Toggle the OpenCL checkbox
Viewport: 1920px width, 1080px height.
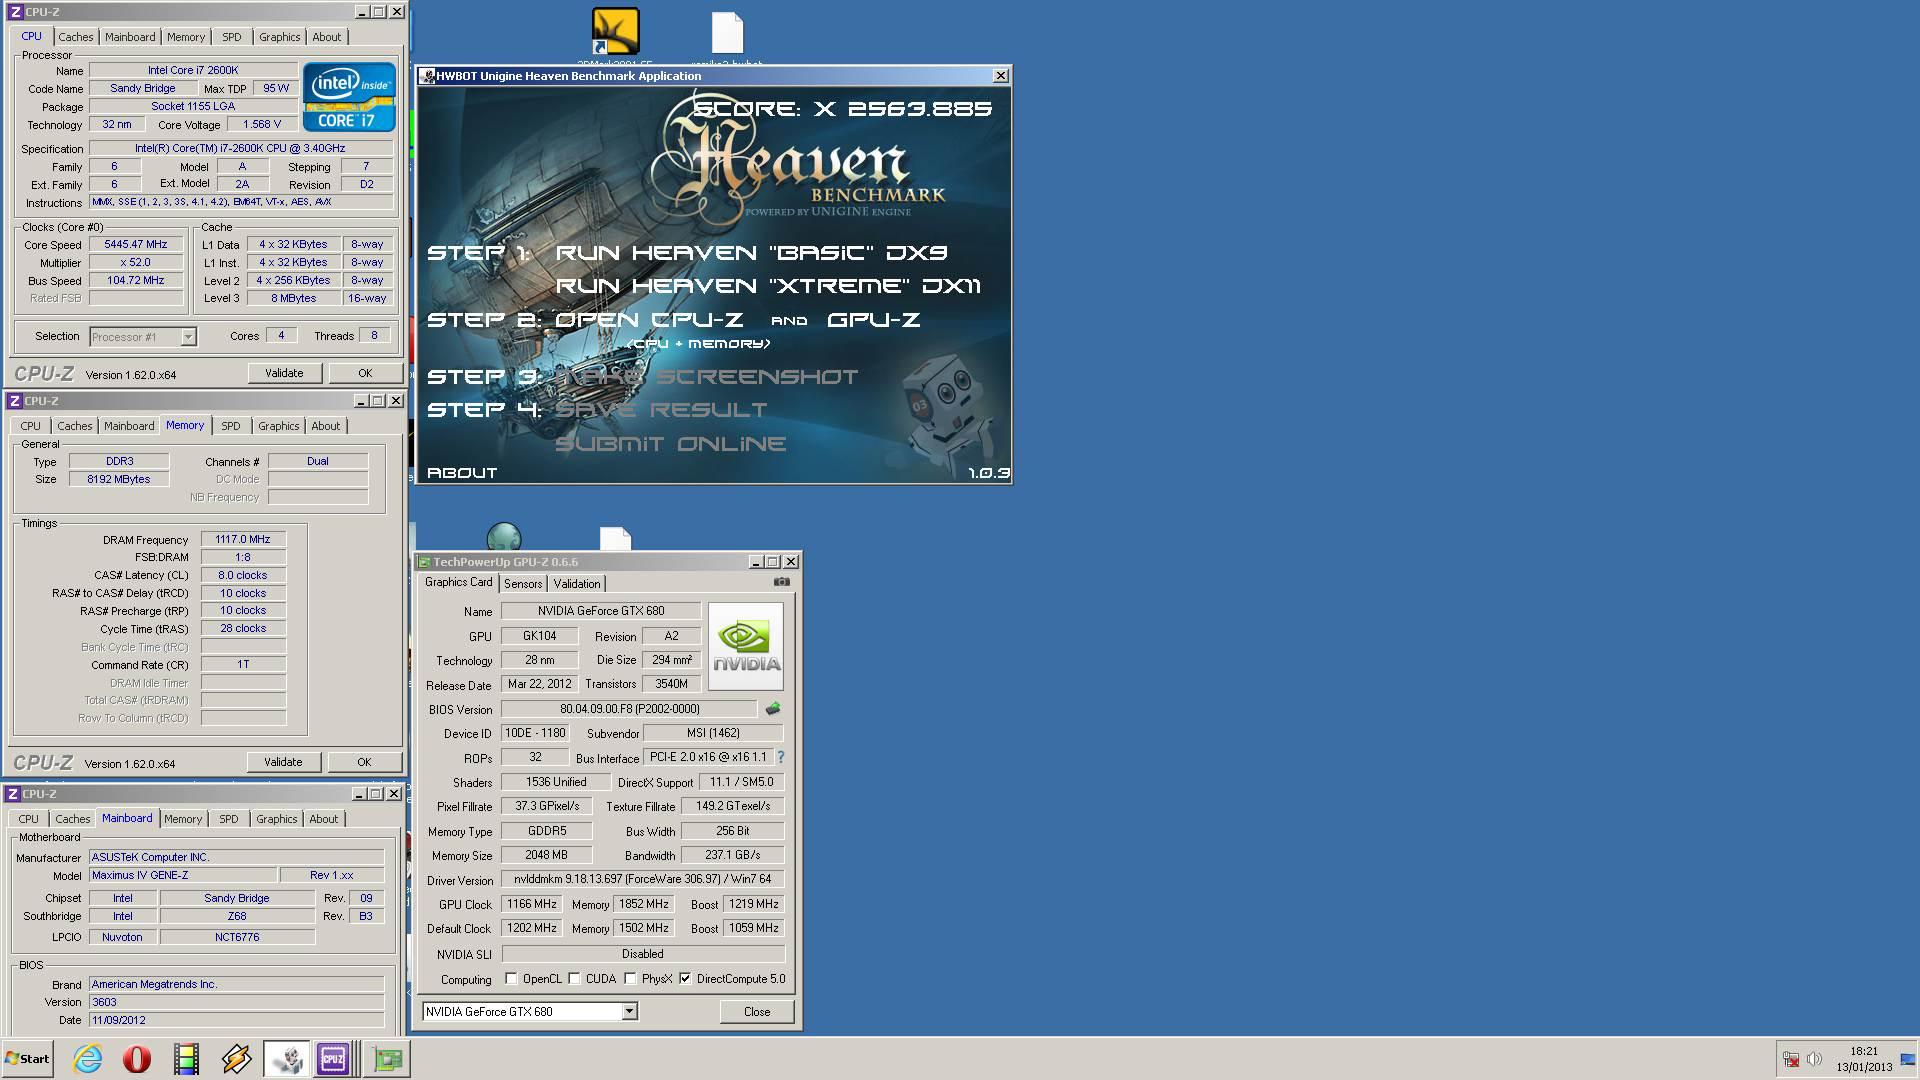coord(511,979)
